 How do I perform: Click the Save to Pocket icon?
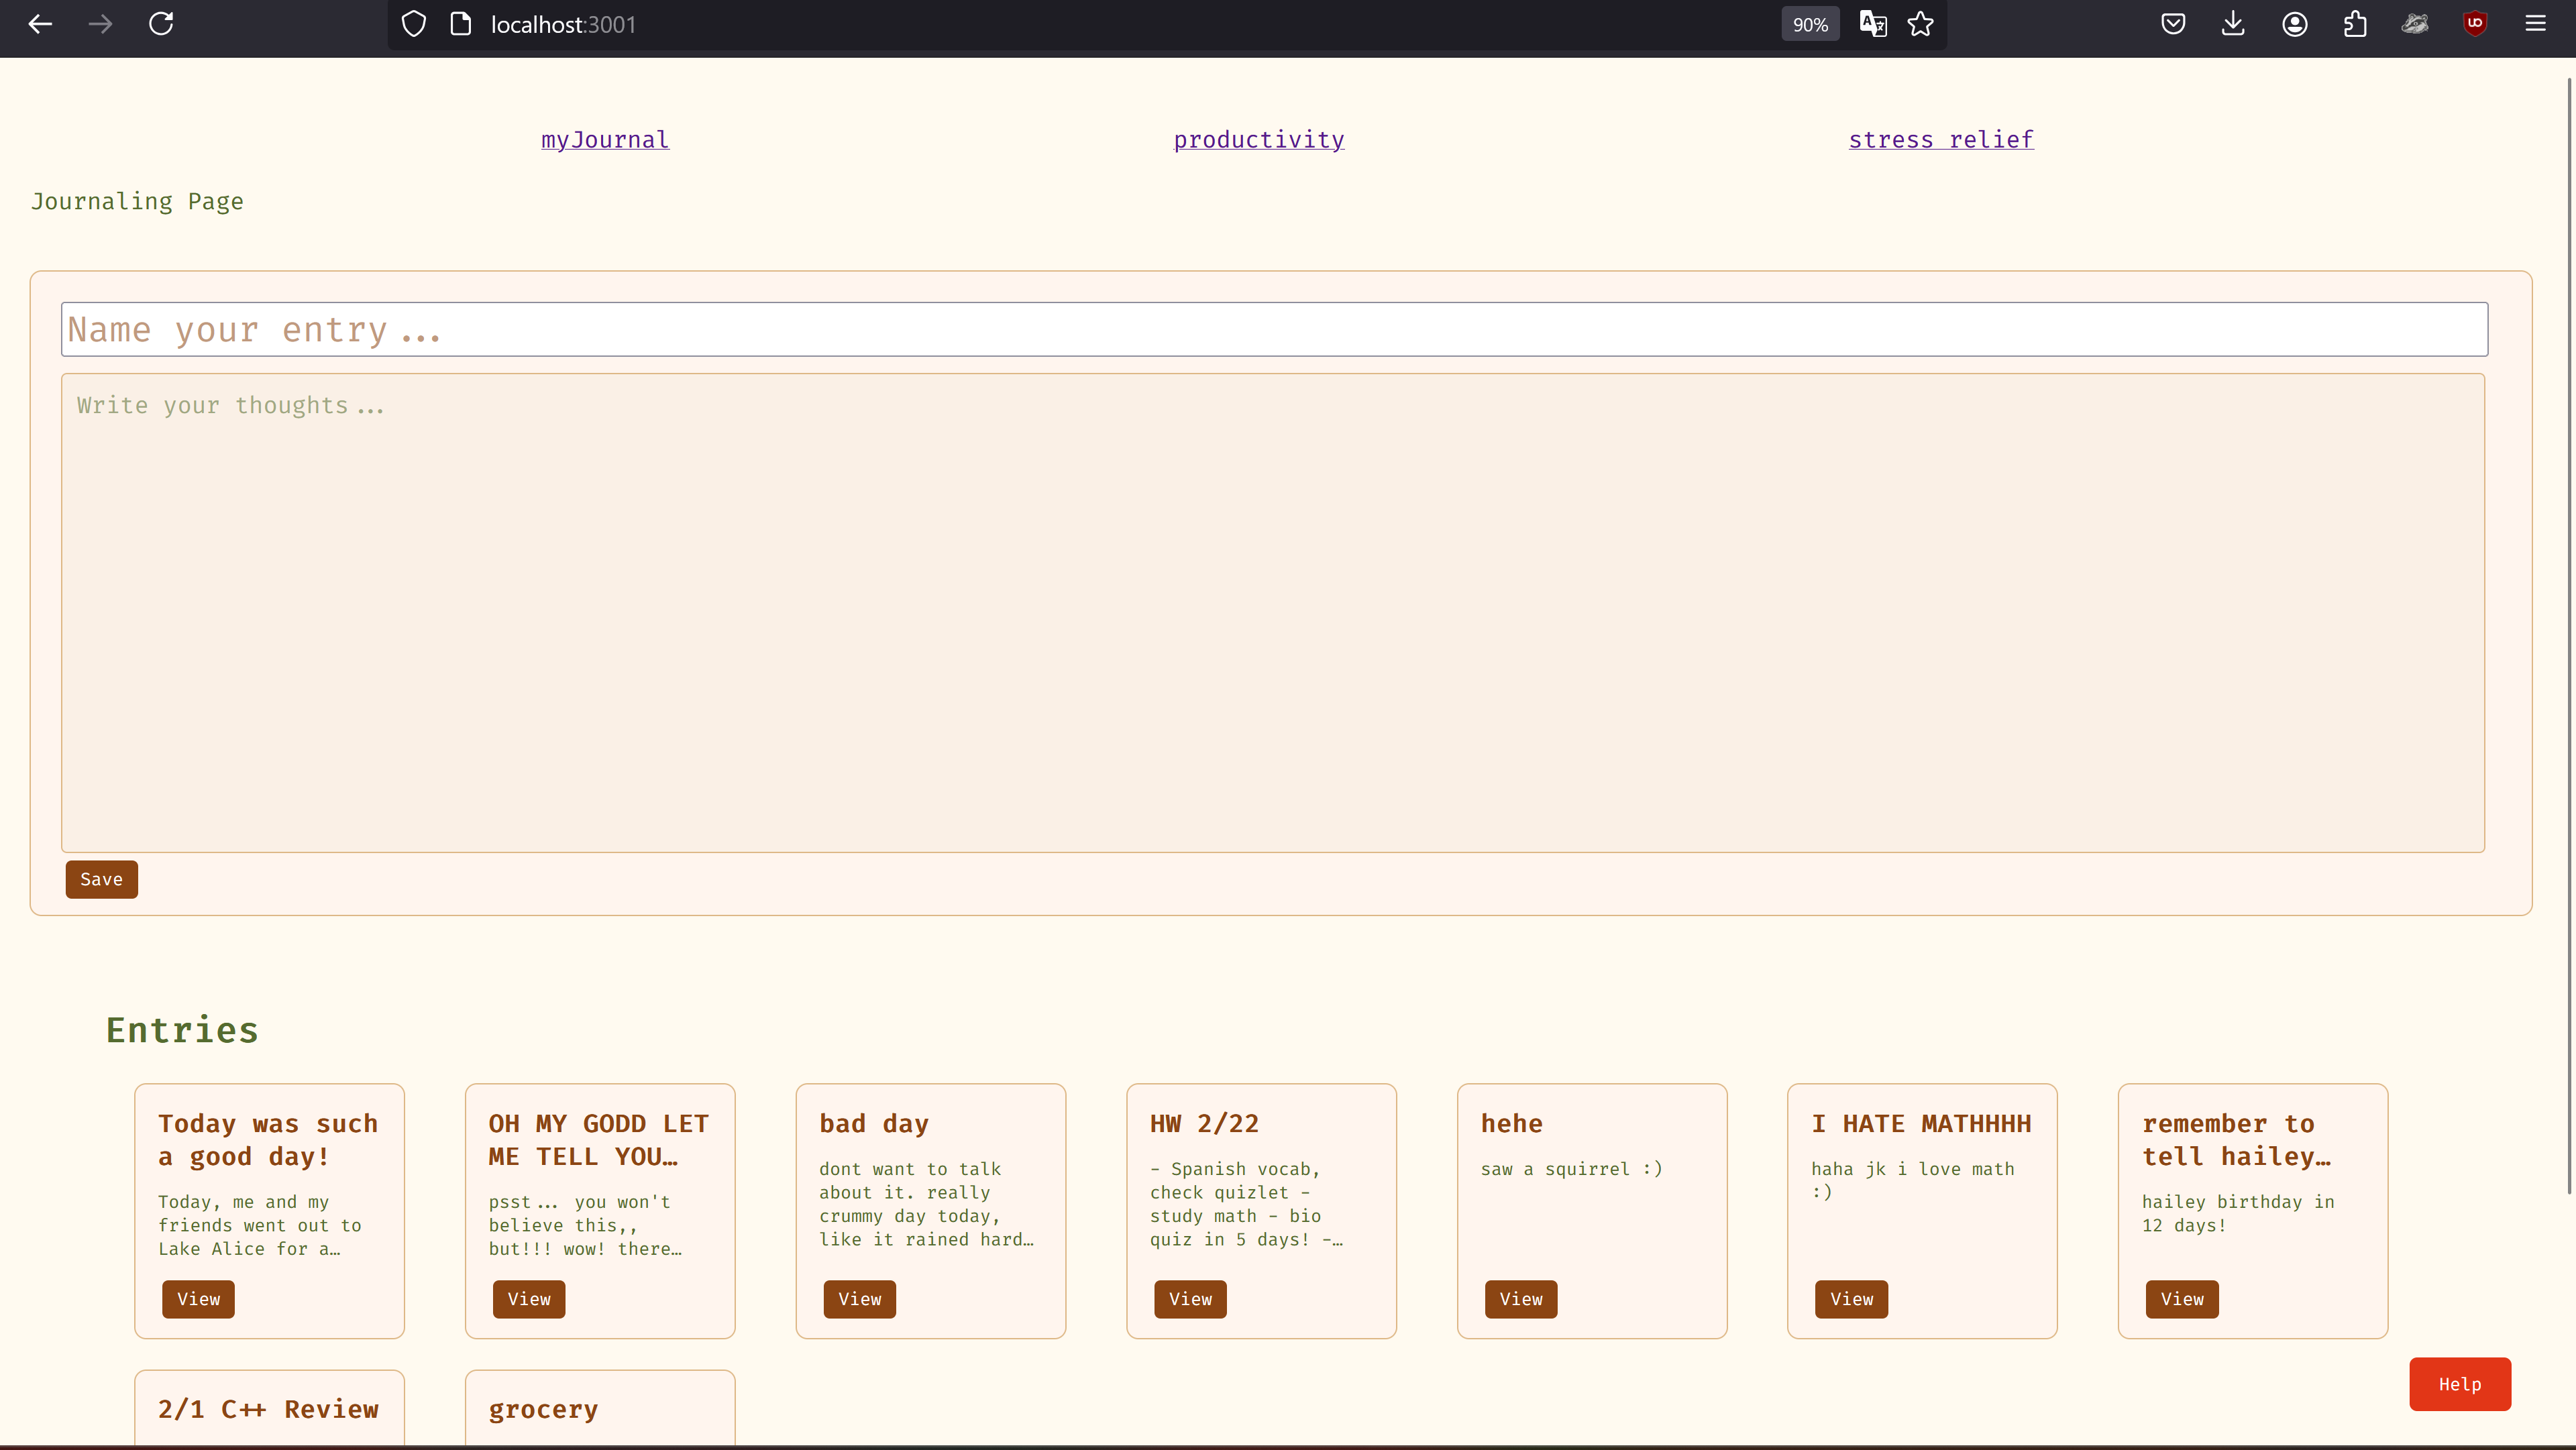pos(2173,24)
